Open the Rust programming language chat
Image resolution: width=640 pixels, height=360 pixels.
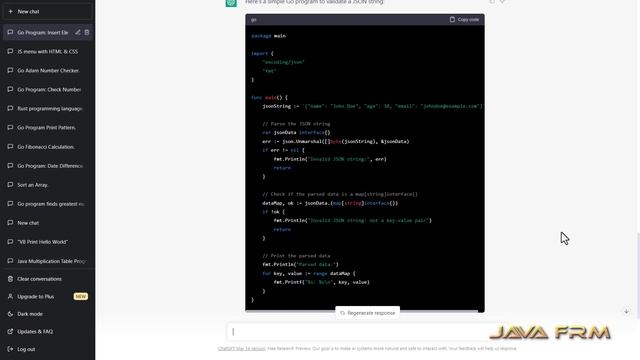click(x=47, y=109)
